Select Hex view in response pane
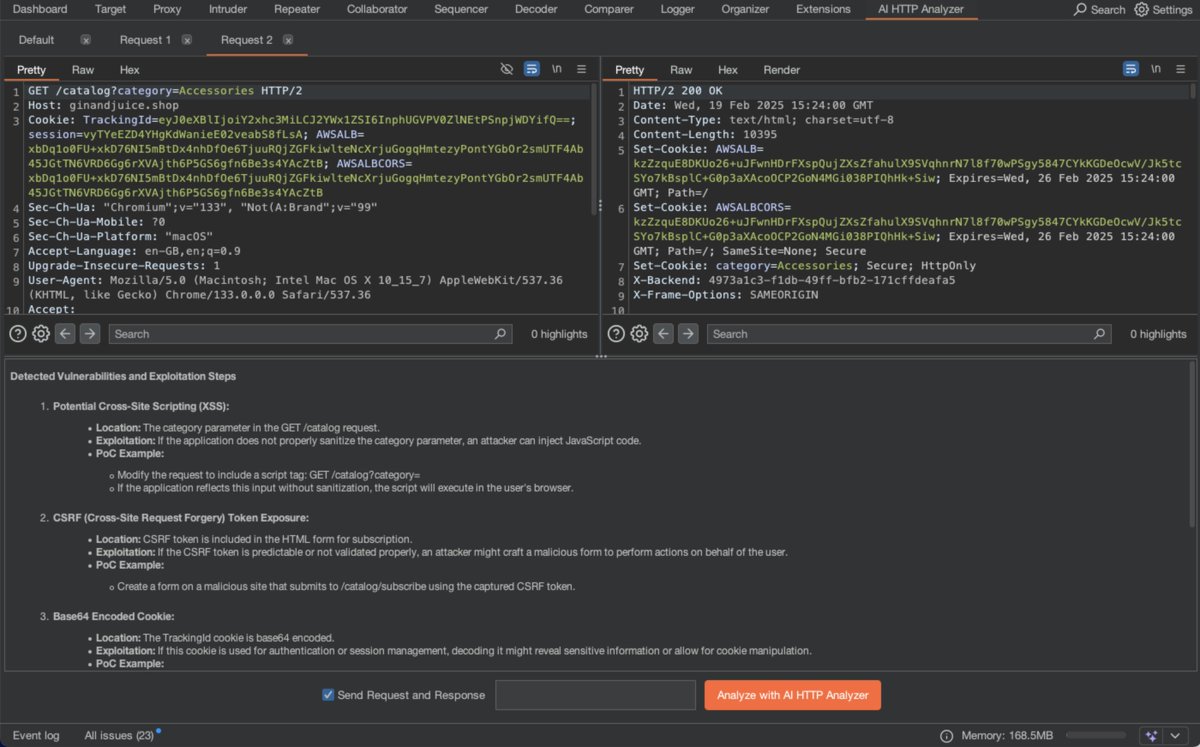Viewport: 1200px width, 747px height. (728, 70)
